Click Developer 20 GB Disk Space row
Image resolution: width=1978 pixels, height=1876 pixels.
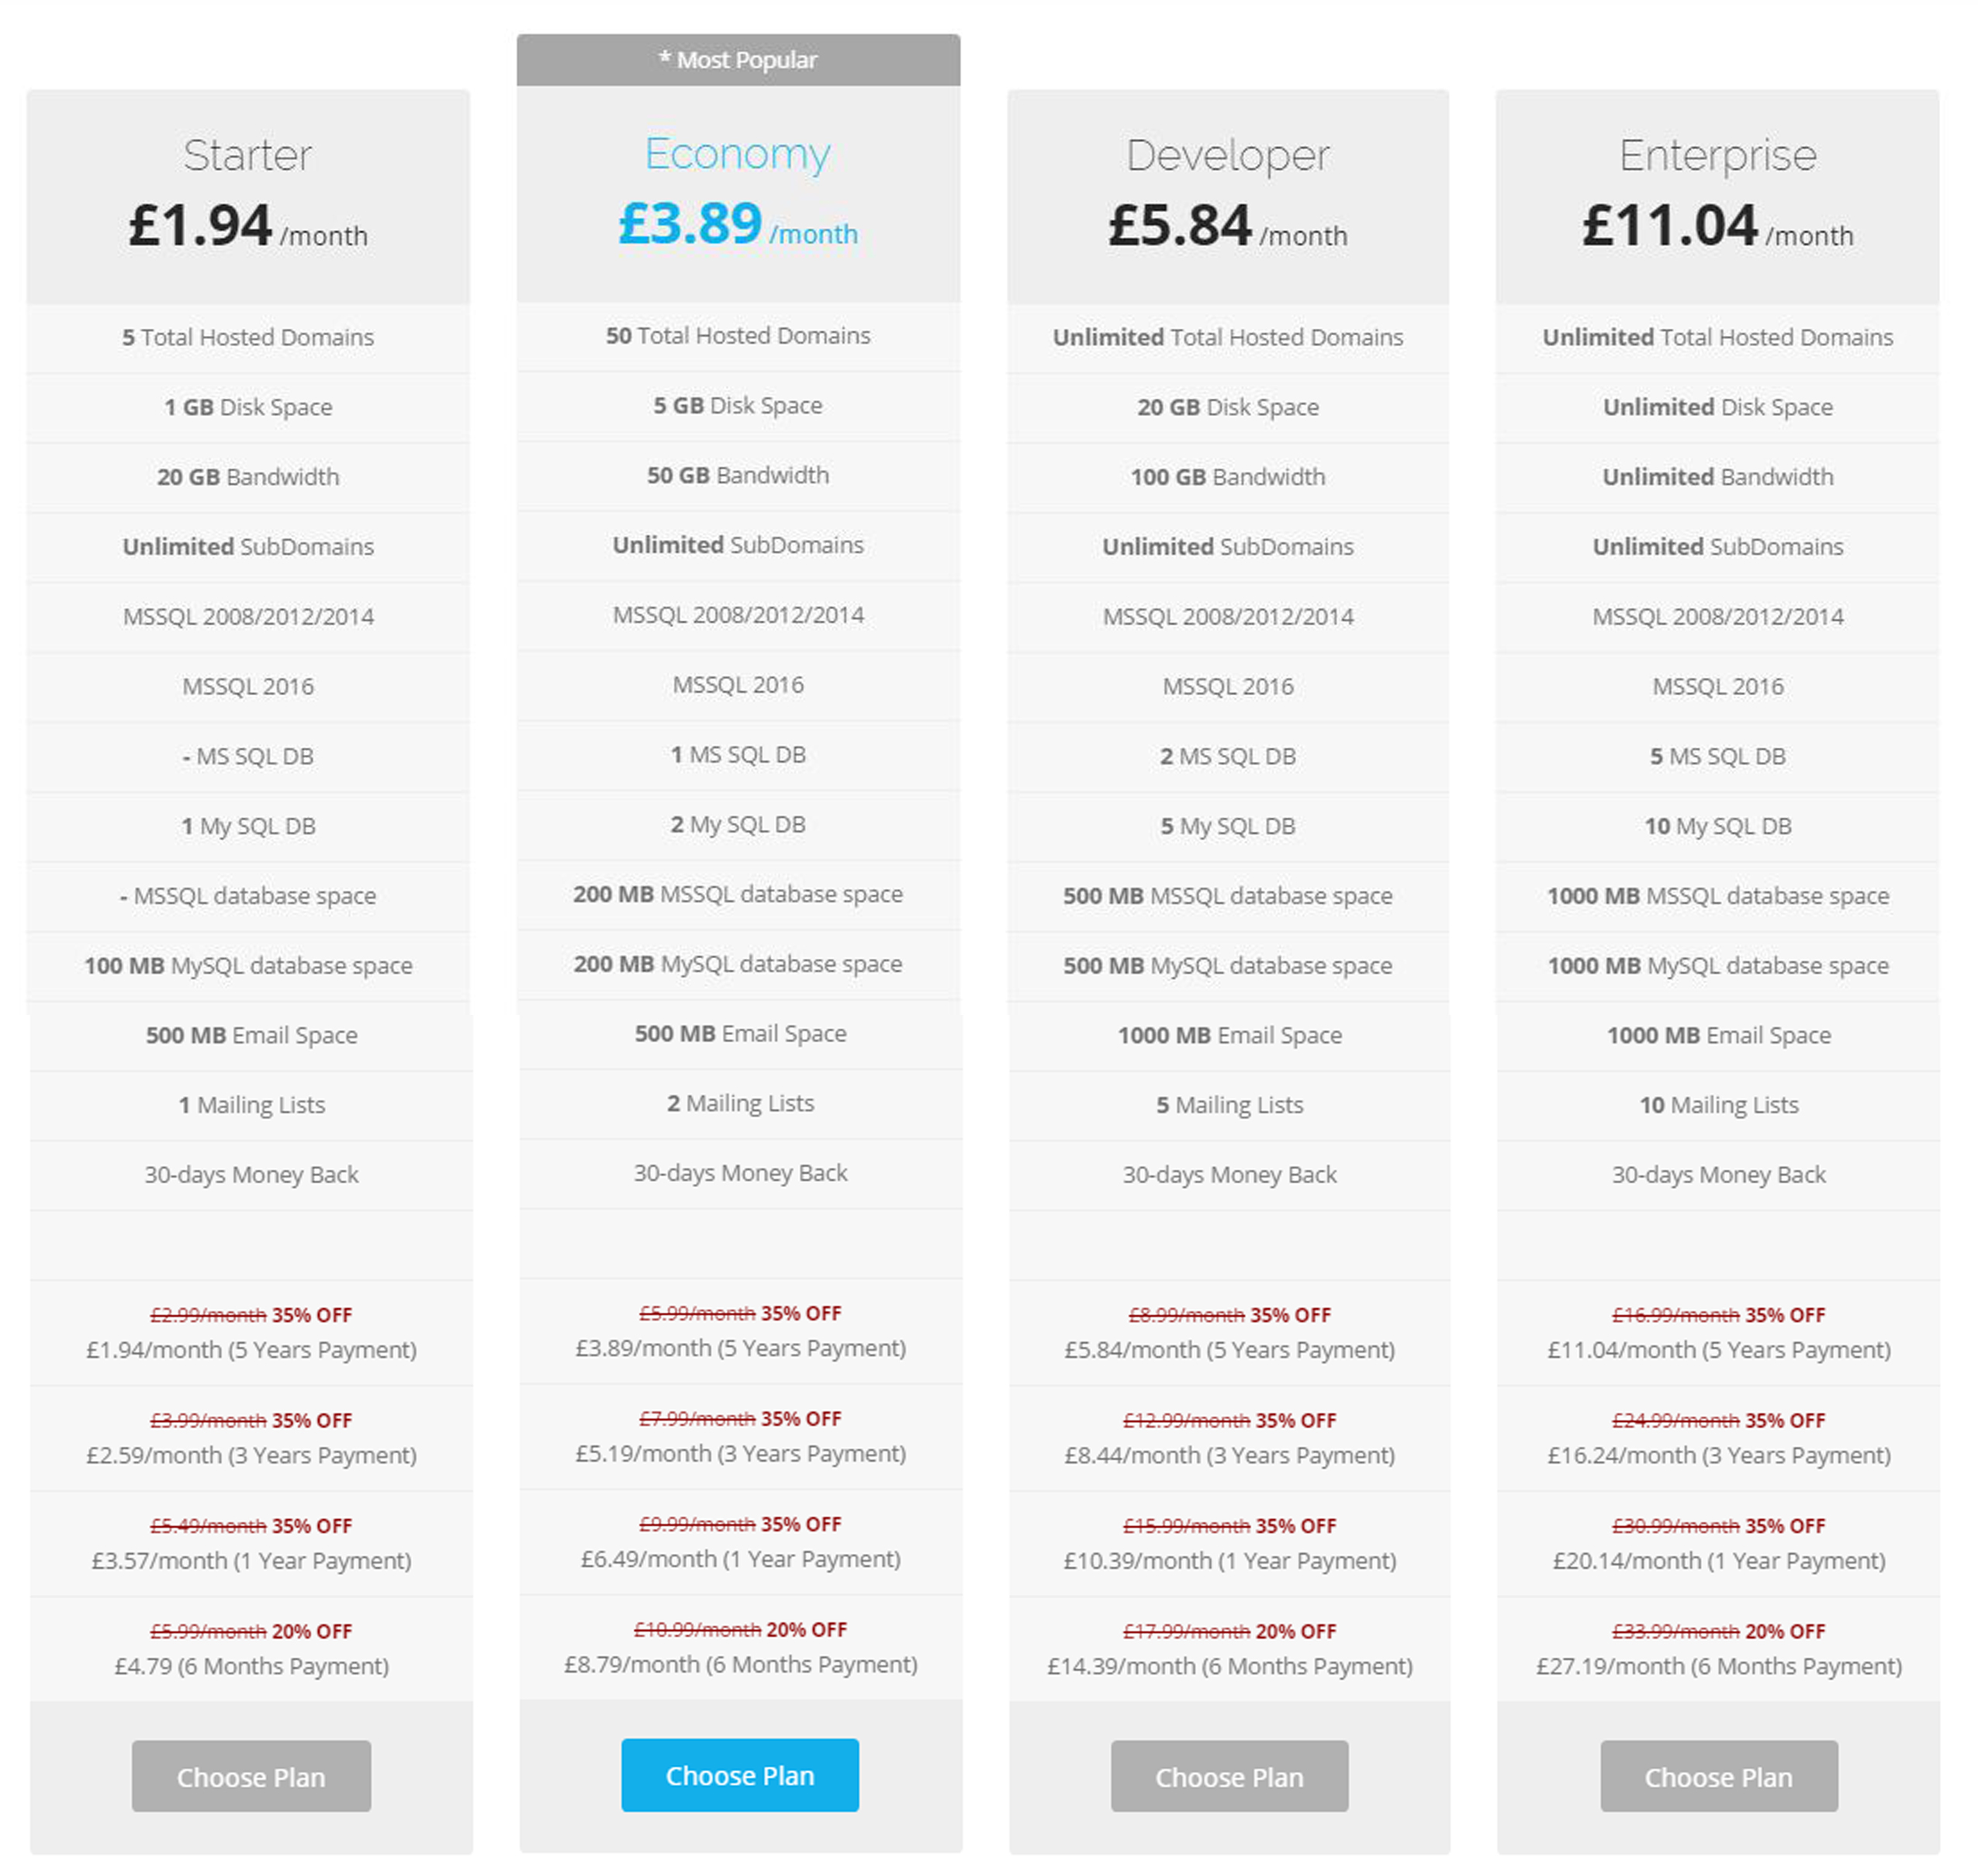[x=1228, y=408]
